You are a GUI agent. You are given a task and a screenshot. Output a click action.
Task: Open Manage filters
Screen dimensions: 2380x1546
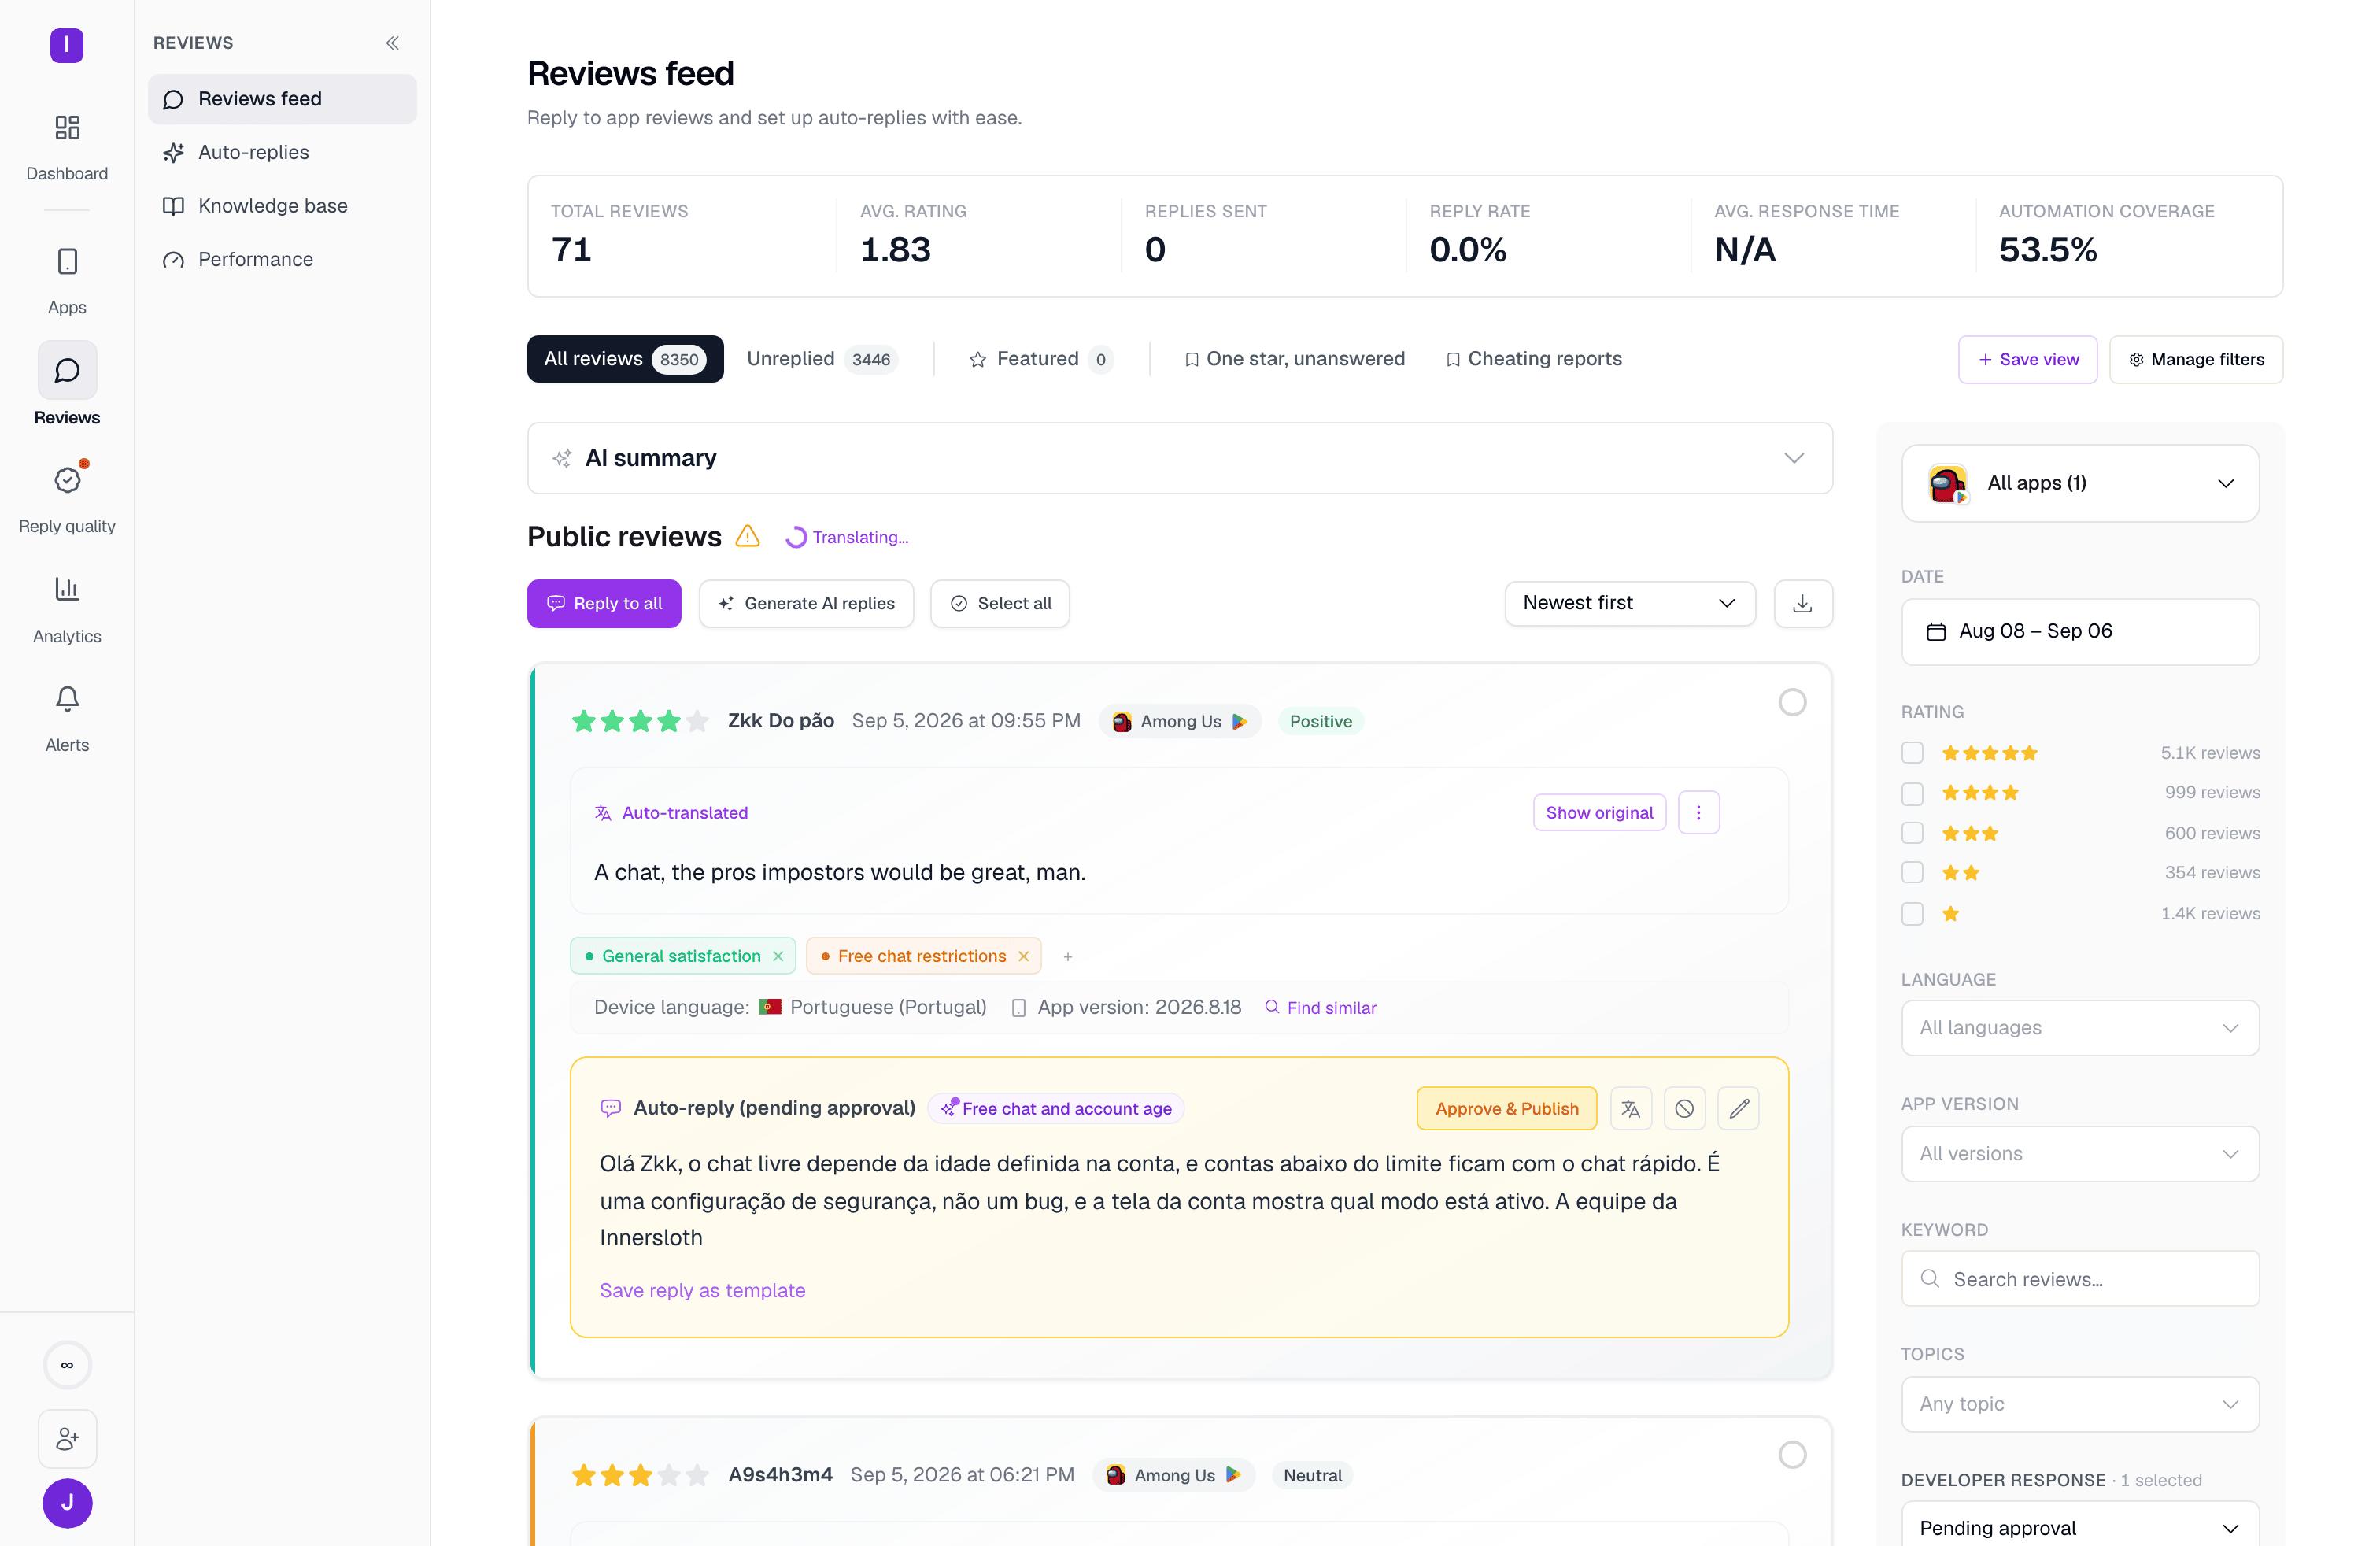[x=2196, y=360]
